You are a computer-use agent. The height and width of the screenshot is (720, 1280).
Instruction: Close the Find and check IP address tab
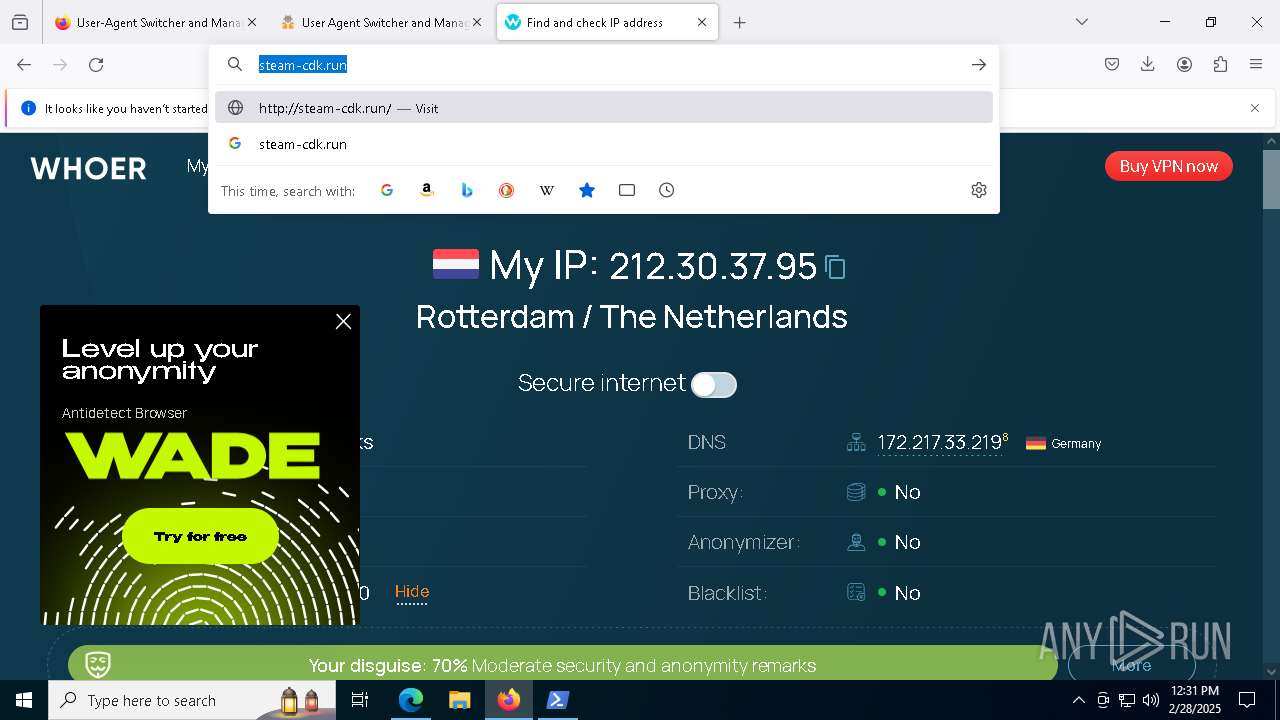(x=702, y=22)
